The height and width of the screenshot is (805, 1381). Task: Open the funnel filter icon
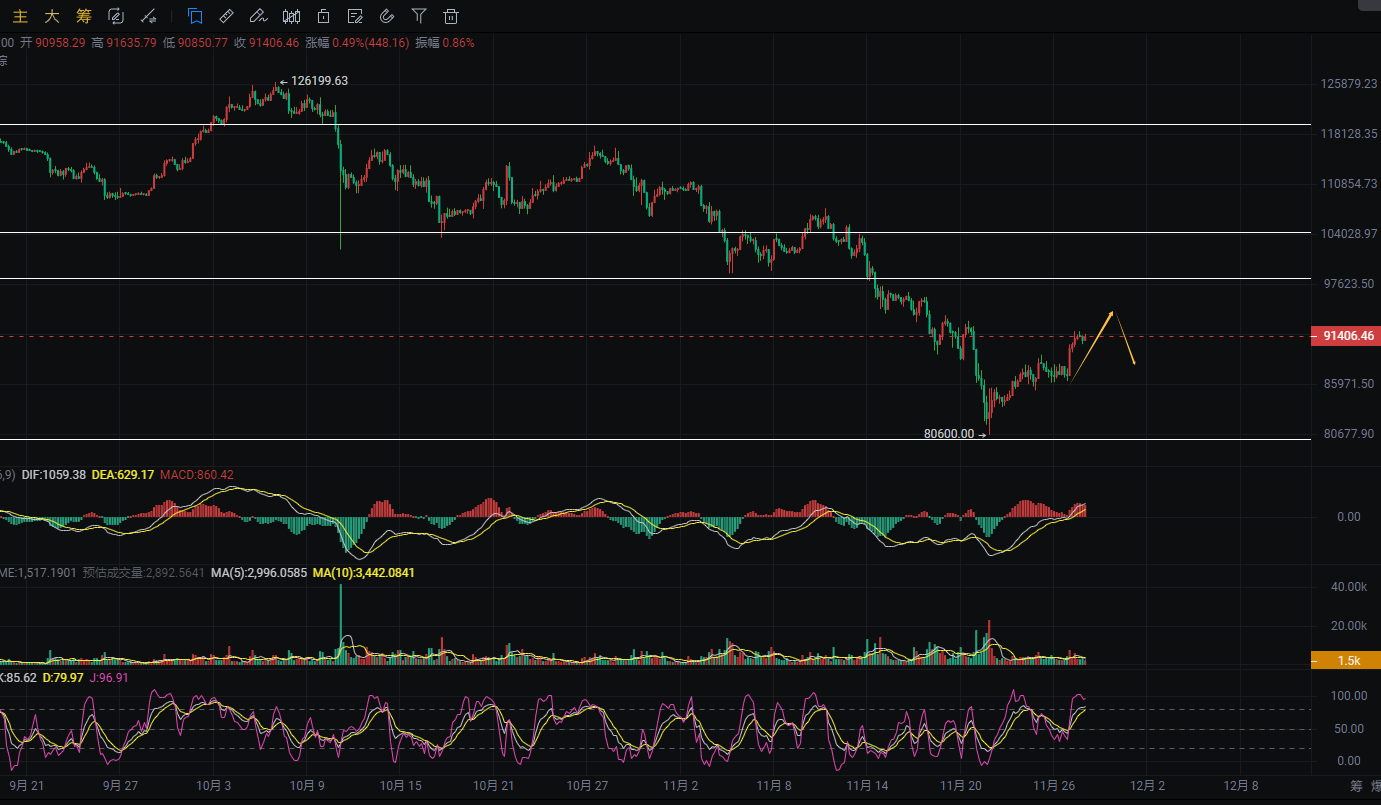tap(419, 16)
